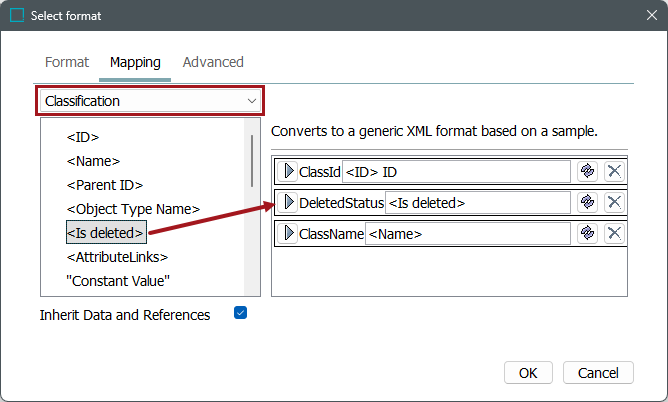Viewport: 668px width, 402px height.
Task: Expand the ClassId mapping row
Action: pyautogui.click(x=290, y=171)
